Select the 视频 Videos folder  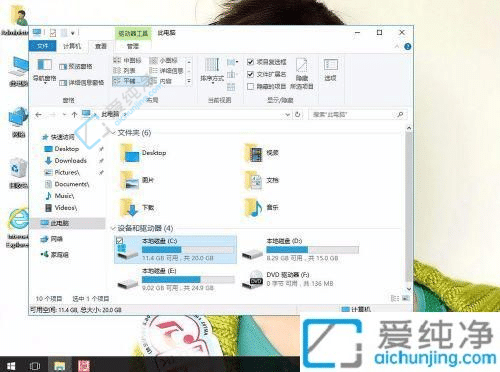tap(262, 153)
